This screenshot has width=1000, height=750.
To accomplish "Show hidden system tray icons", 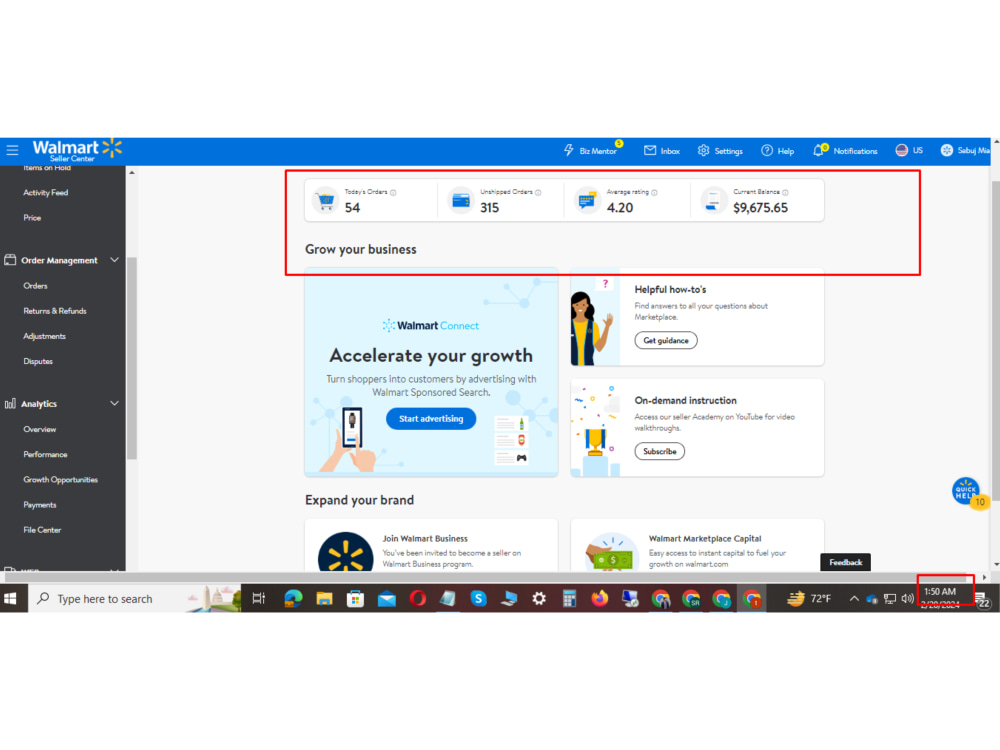I will tap(854, 599).
